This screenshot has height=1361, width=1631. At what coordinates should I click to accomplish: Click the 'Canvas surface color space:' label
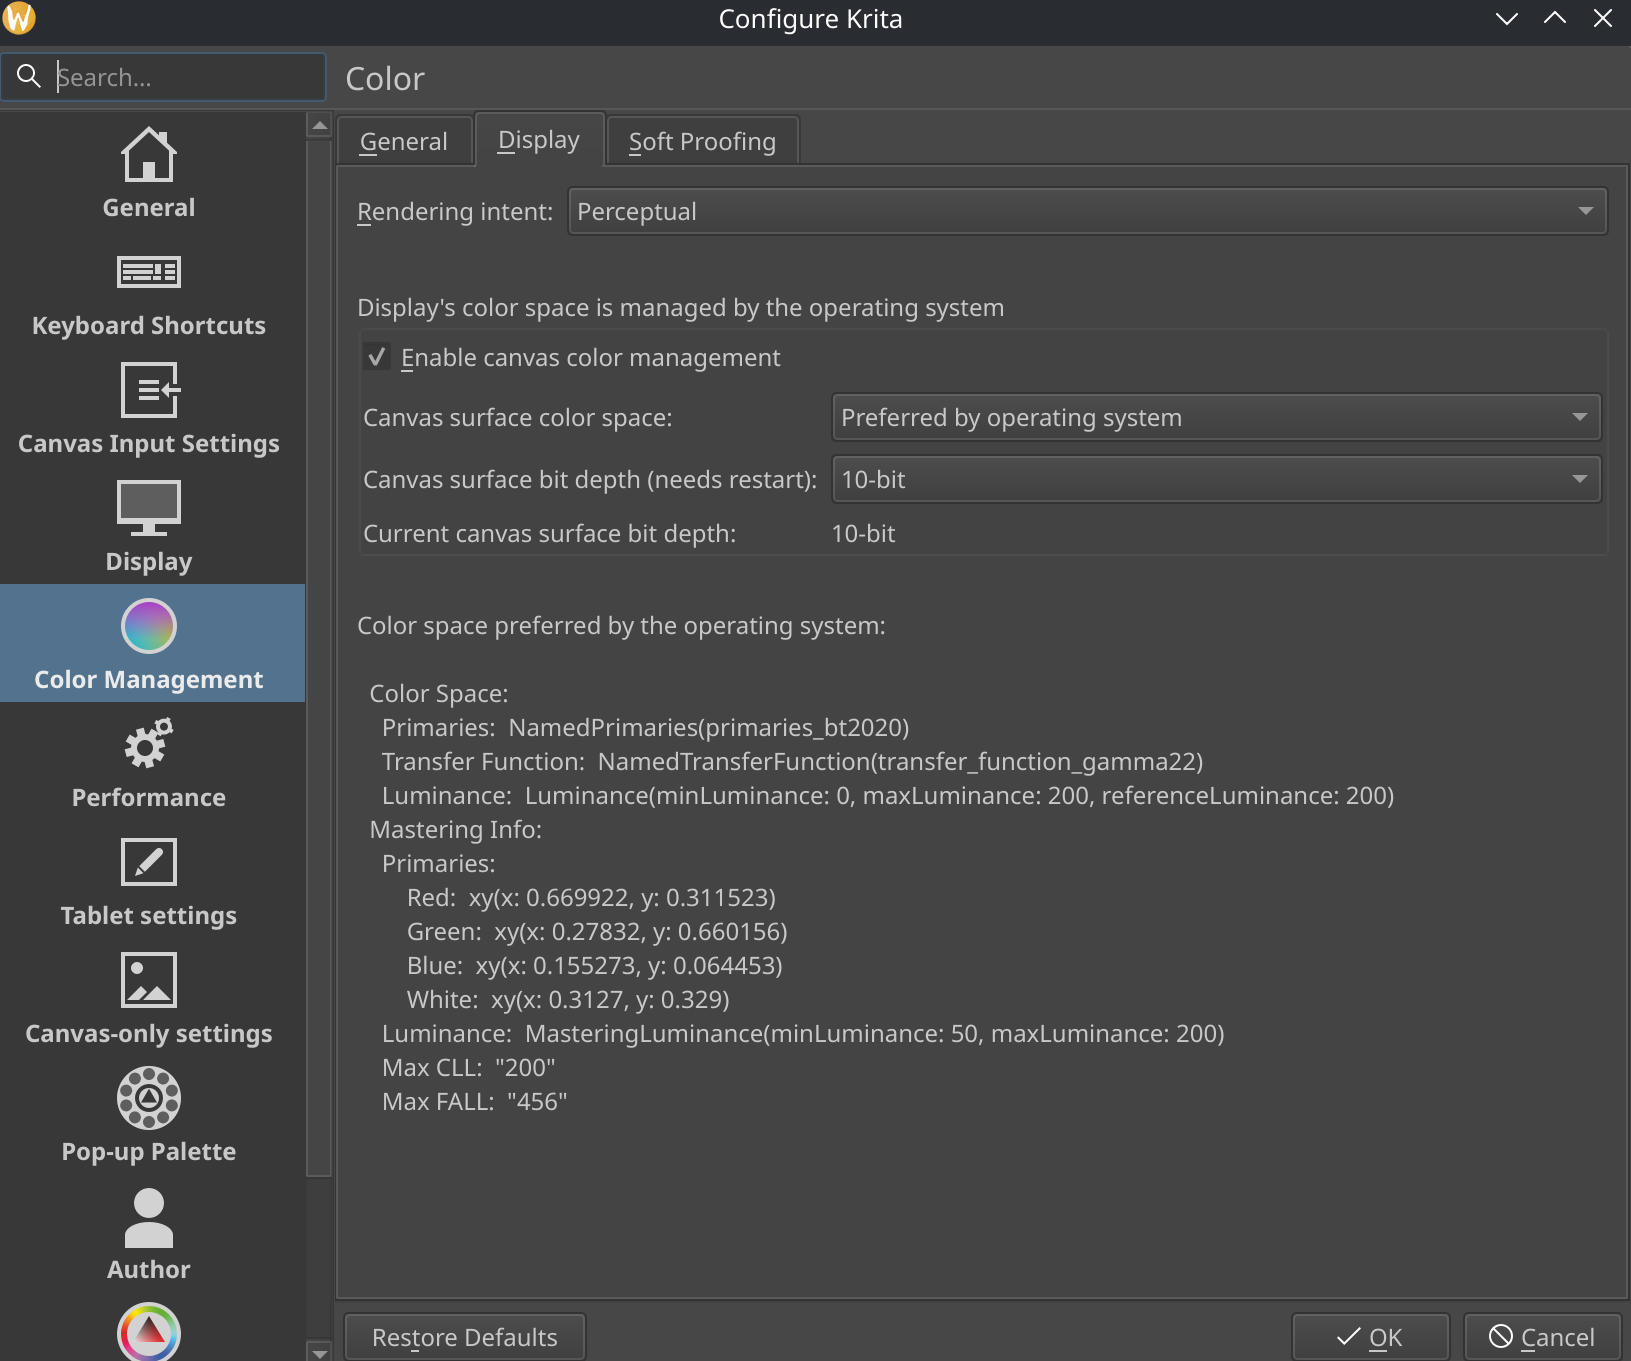tap(518, 417)
